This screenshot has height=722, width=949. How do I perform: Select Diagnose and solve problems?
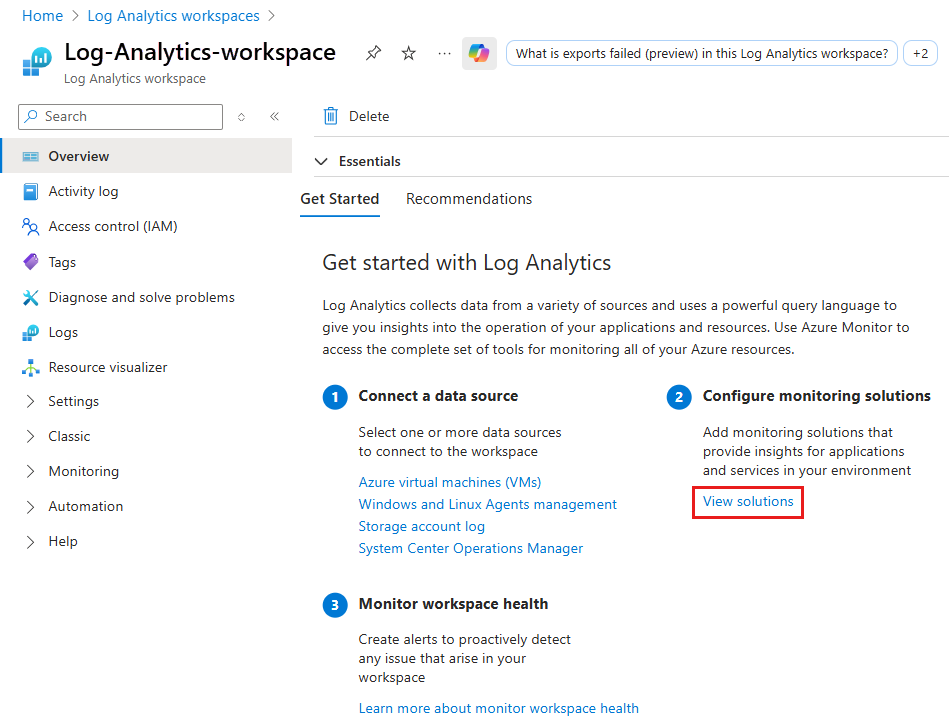(x=141, y=297)
